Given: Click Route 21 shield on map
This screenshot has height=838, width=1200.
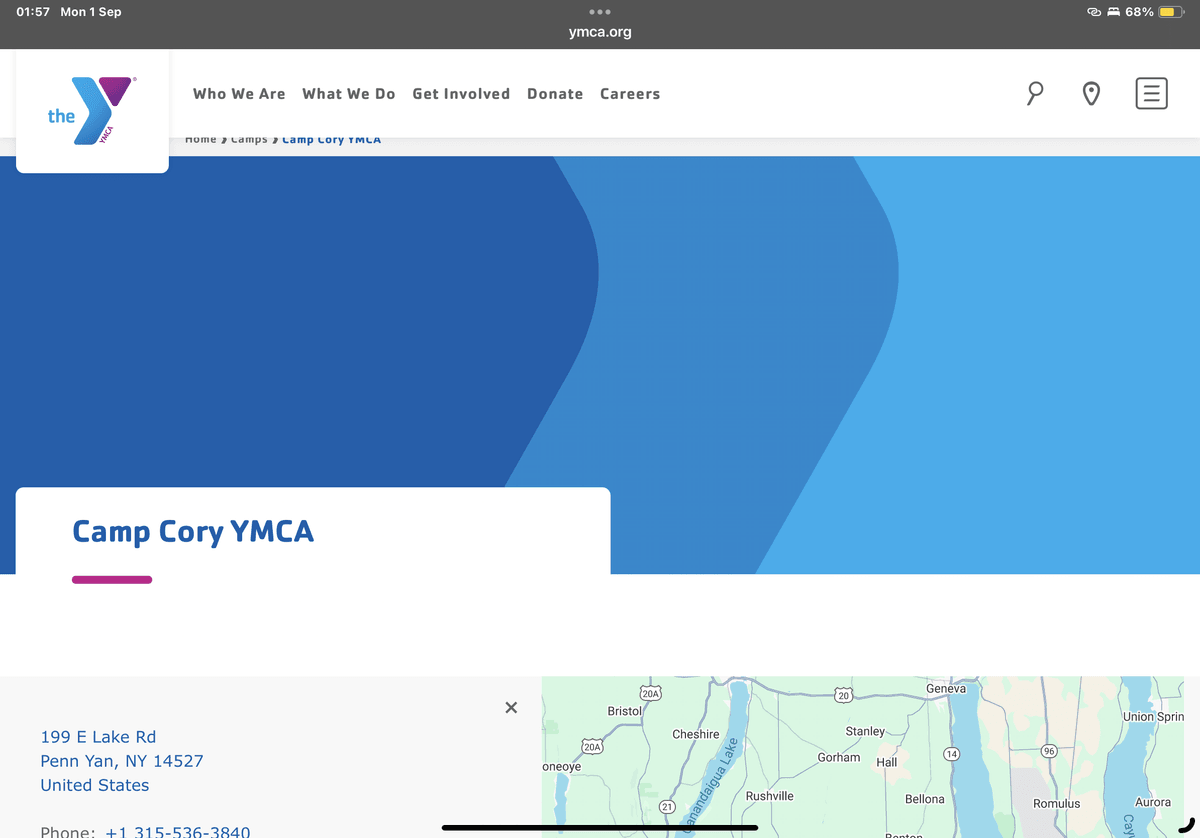Looking at the screenshot, I should coord(667,806).
